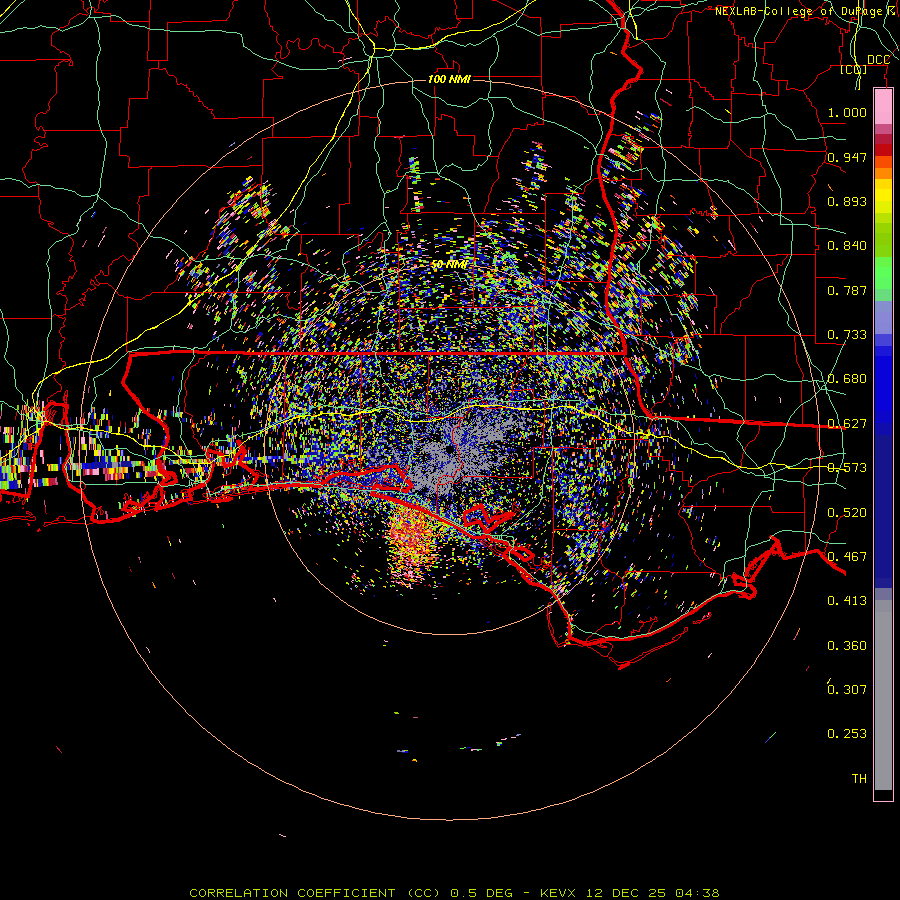Screen dimensions: 900x900
Task: Click the 0.947 scale label
Action: [x=847, y=157]
